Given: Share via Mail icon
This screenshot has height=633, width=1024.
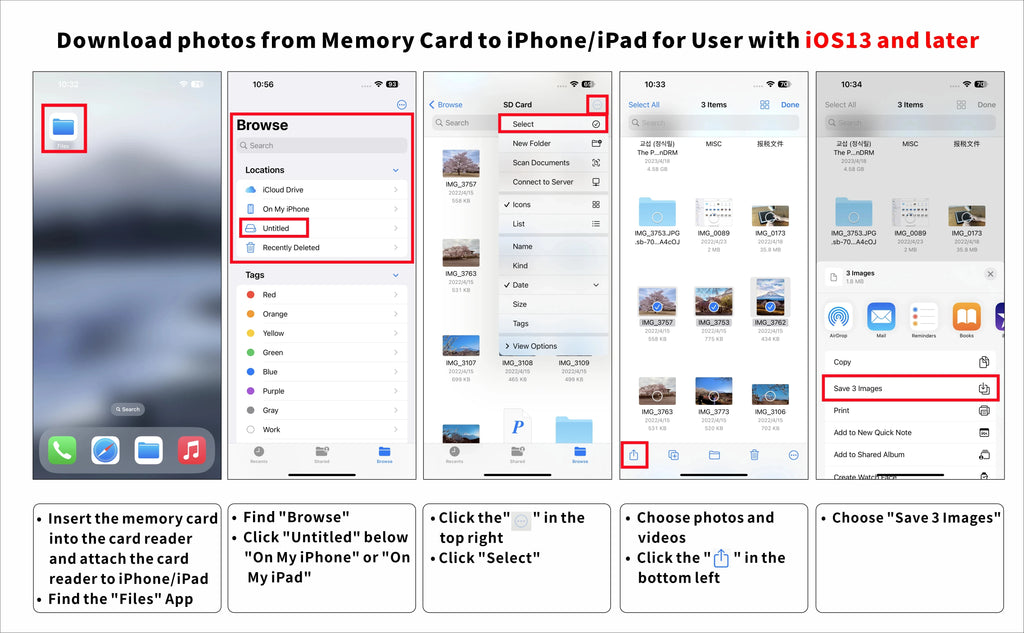Looking at the screenshot, I should coord(881,317).
